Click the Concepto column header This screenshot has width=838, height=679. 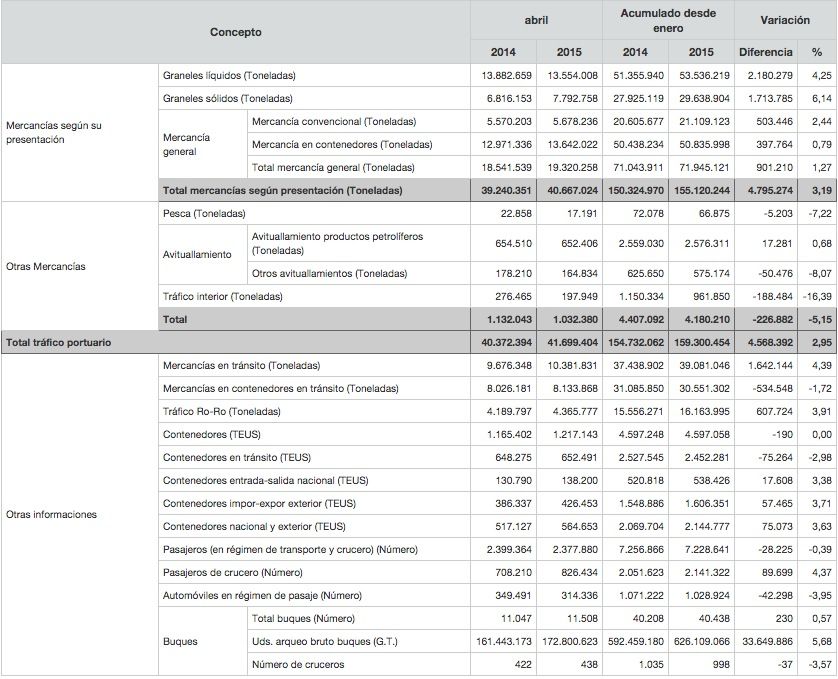click(235, 32)
